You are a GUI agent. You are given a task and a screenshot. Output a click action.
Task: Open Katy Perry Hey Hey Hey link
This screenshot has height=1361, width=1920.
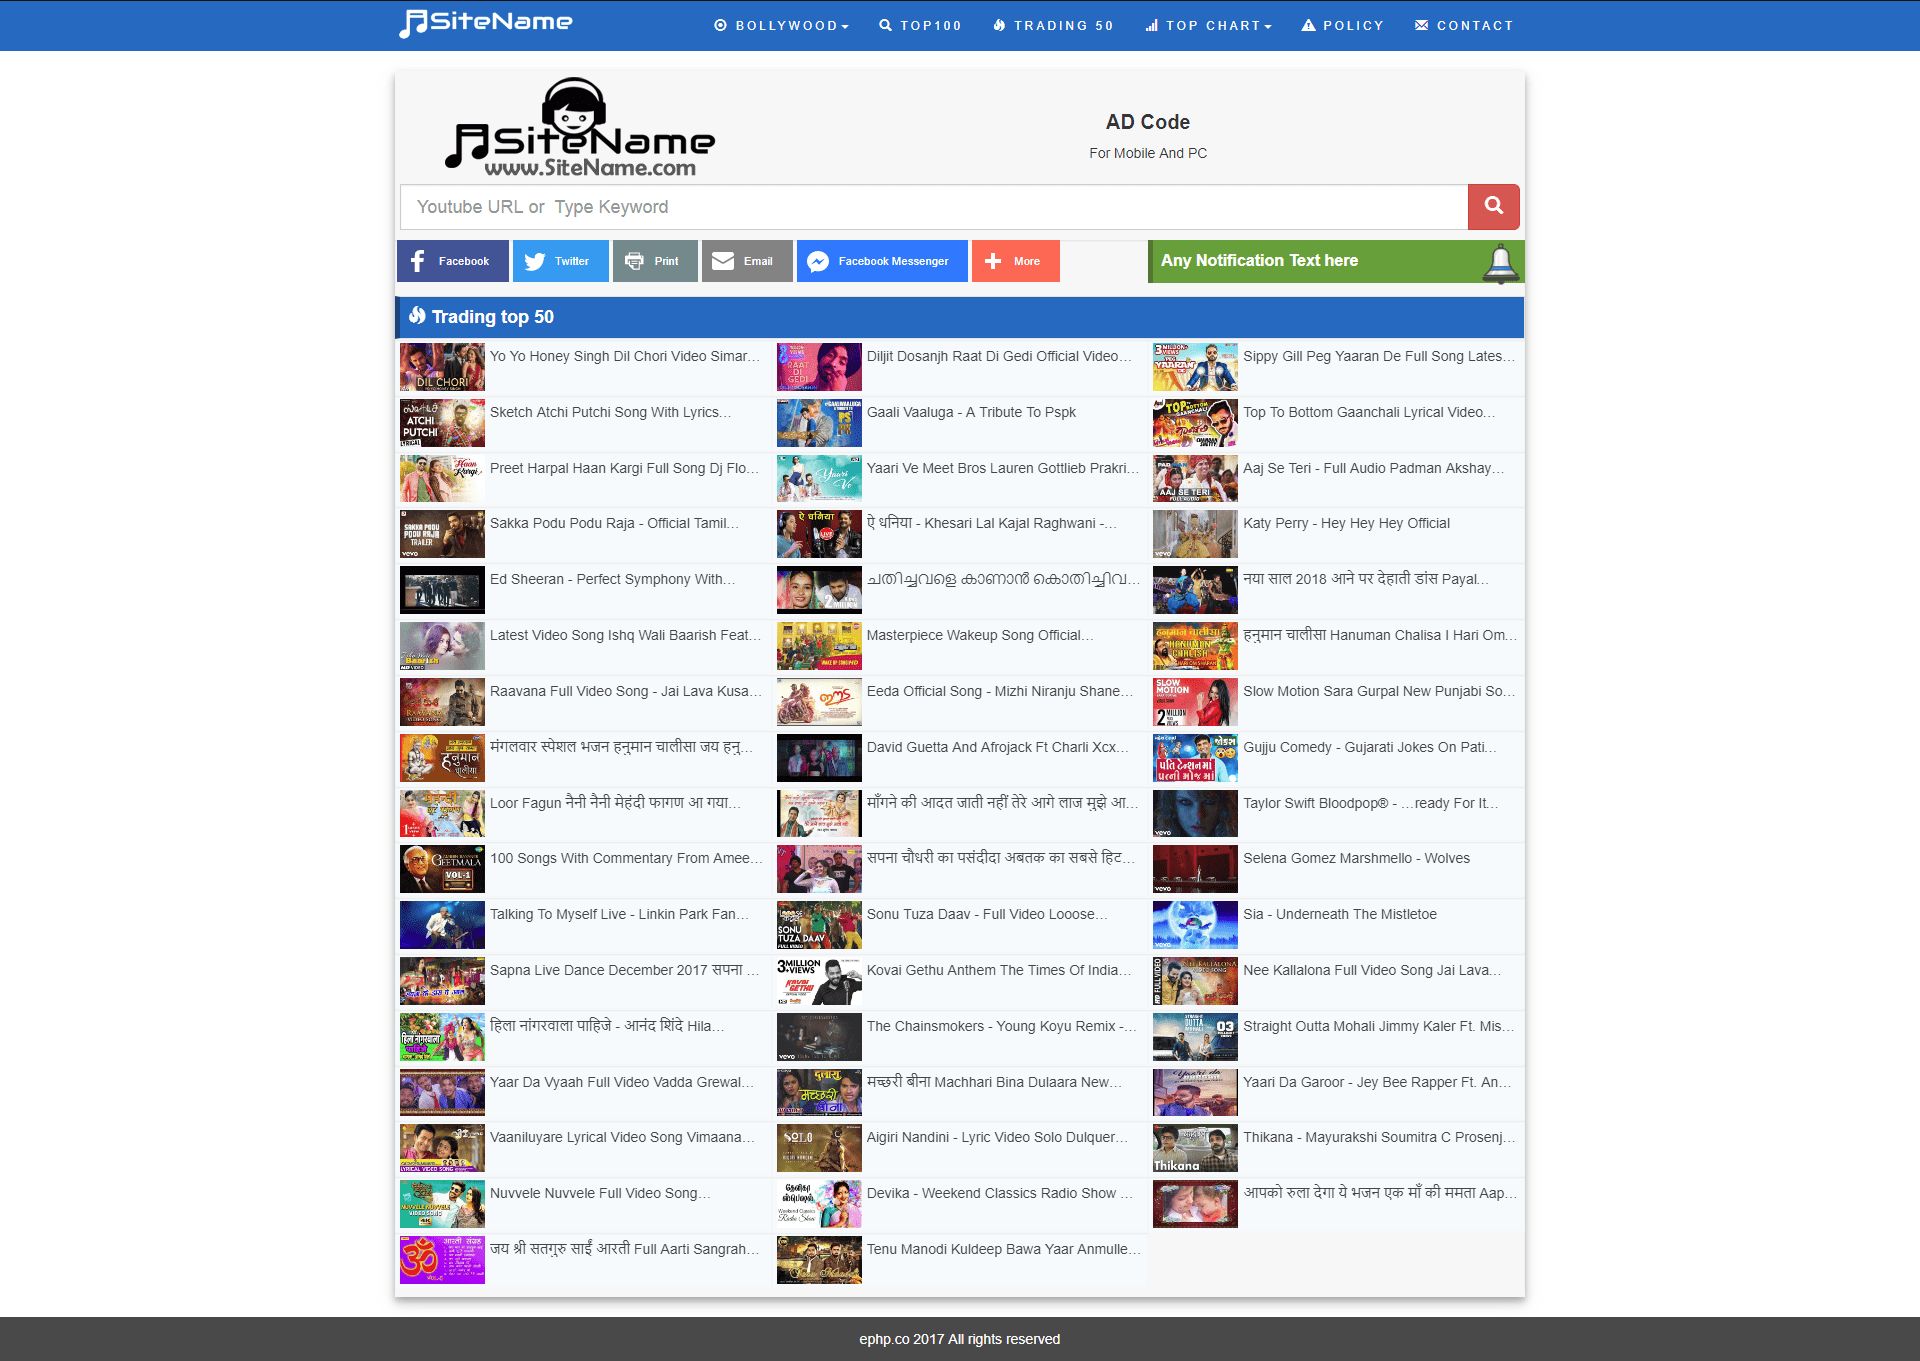pos(1346,523)
